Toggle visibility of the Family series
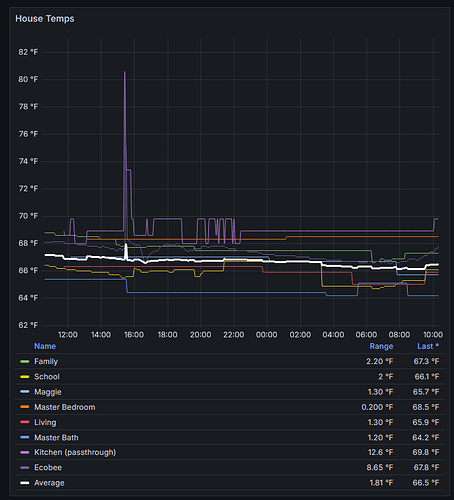 pos(46,362)
